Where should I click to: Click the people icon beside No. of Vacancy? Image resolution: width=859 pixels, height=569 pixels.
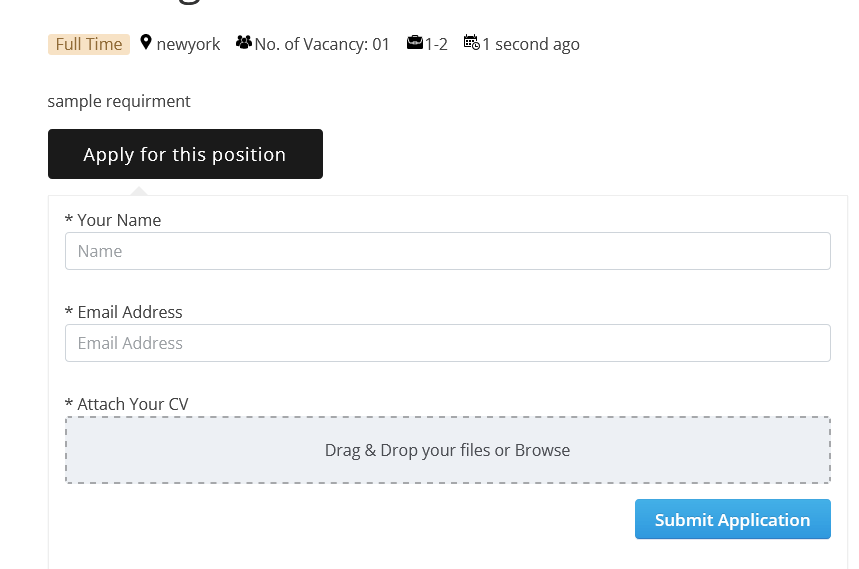point(244,42)
